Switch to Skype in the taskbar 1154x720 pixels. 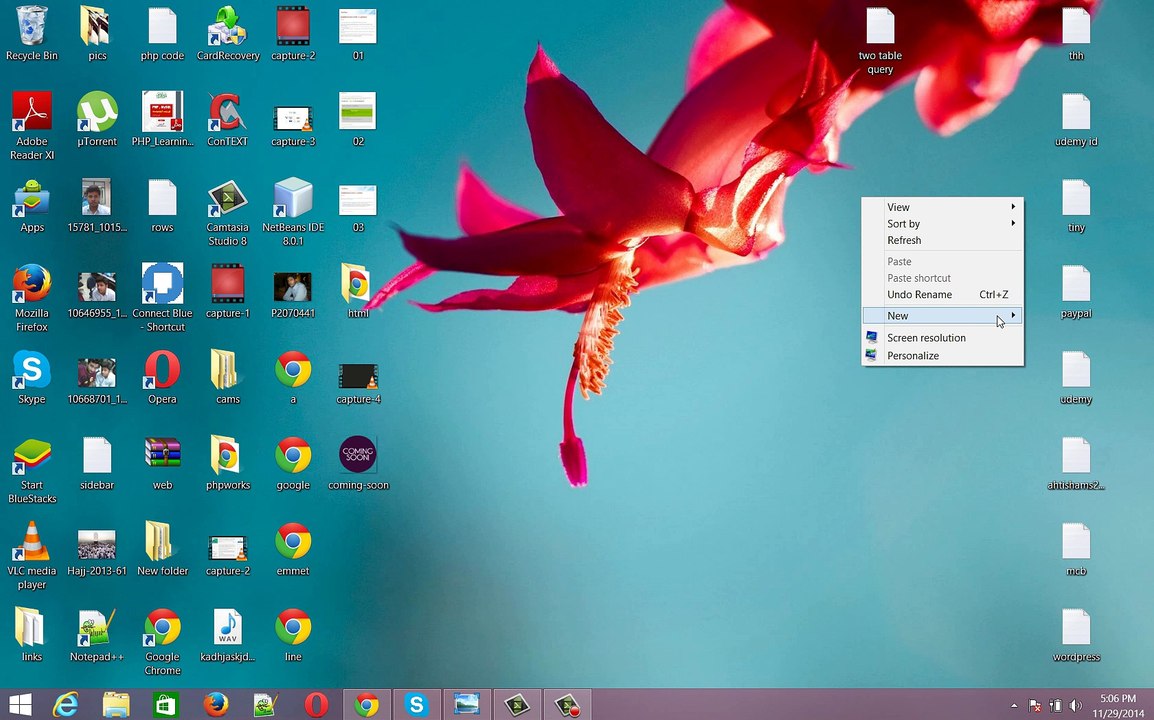417,705
